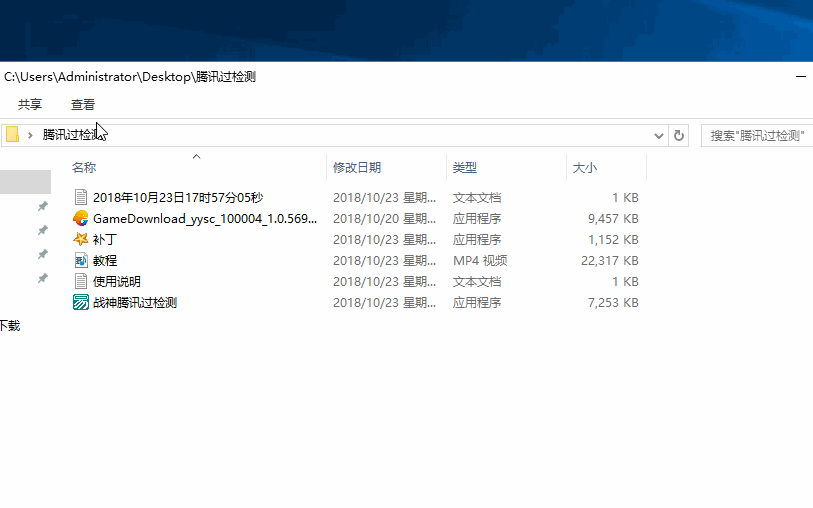Click the 22,317 KB size cell
813x508 pixels.
[610, 260]
